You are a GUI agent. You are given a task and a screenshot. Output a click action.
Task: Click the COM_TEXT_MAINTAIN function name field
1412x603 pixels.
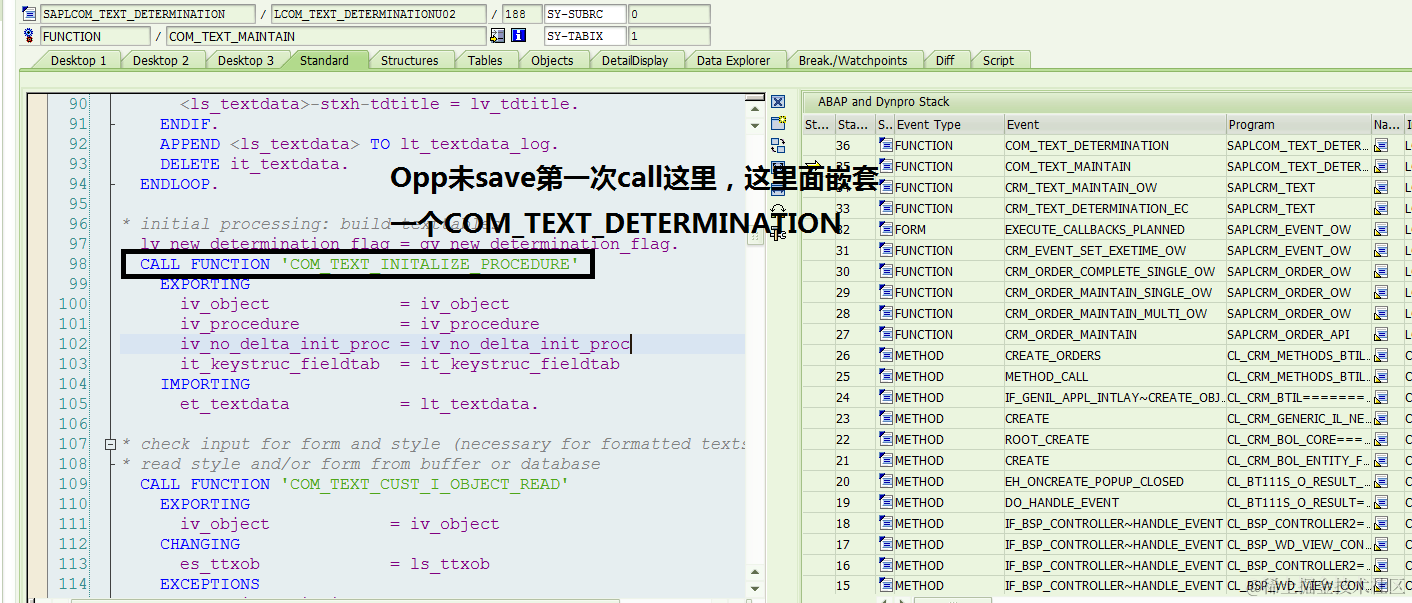[326, 37]
